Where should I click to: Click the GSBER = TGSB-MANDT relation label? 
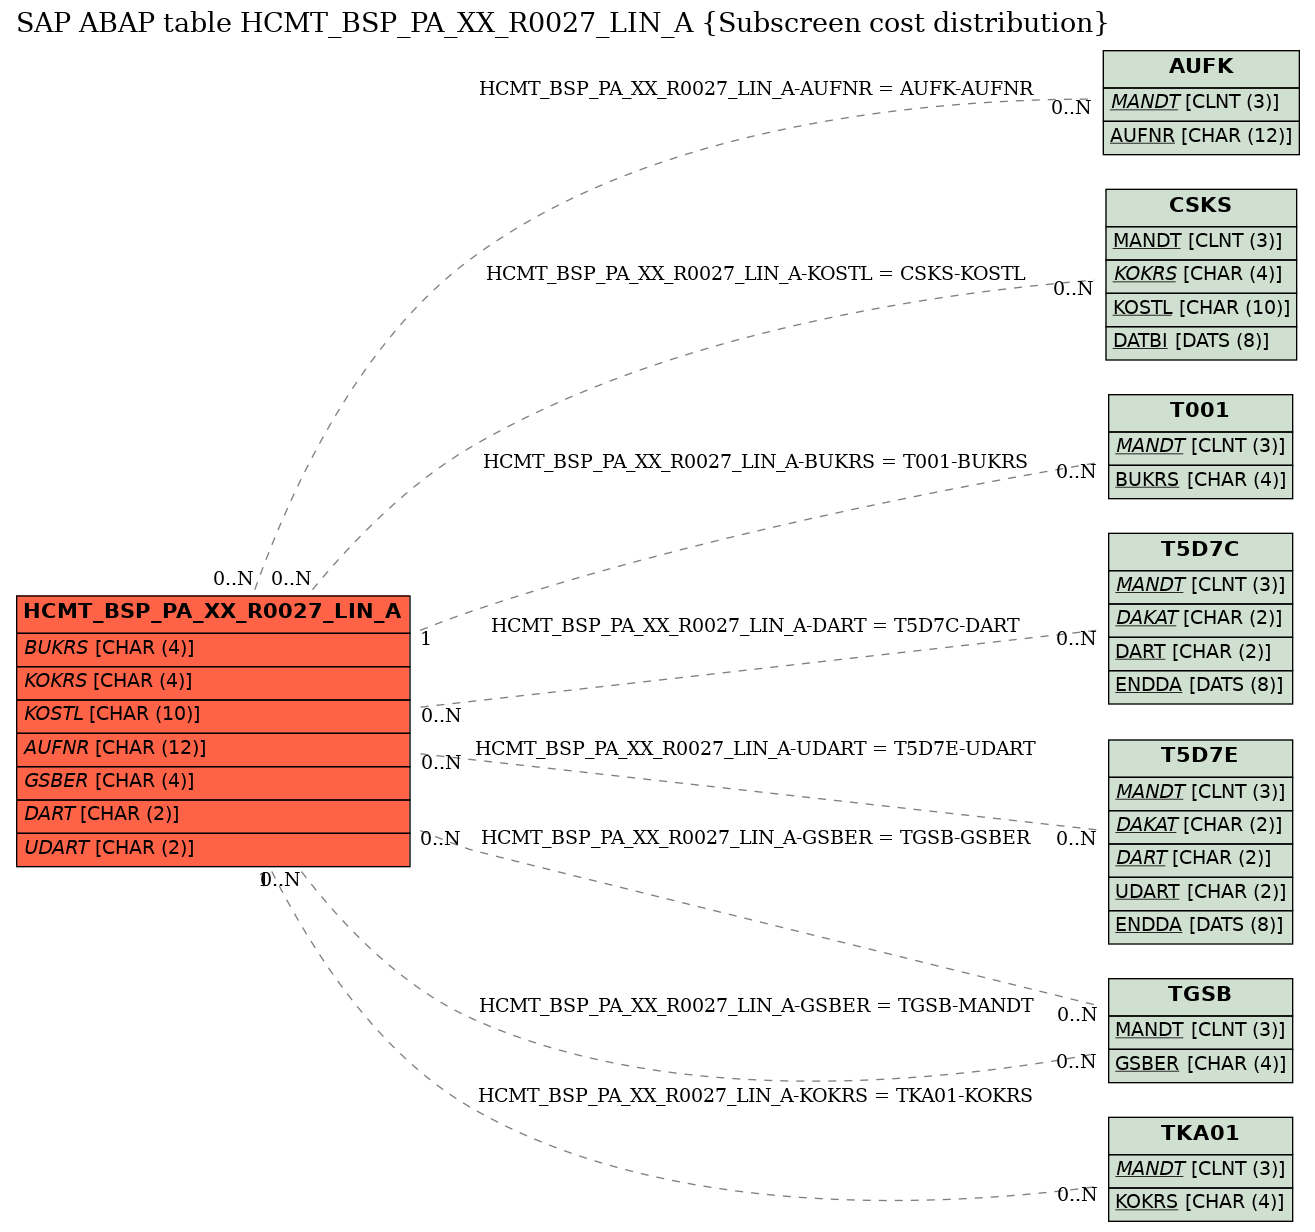[x=756, y=1006]
